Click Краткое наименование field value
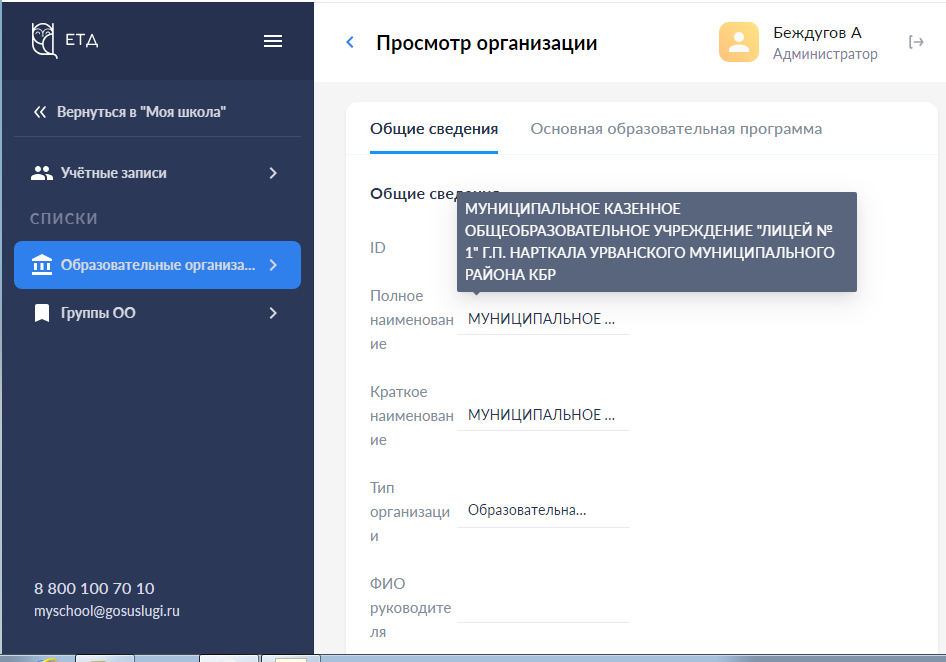The image size is (946, 662). 543,415
